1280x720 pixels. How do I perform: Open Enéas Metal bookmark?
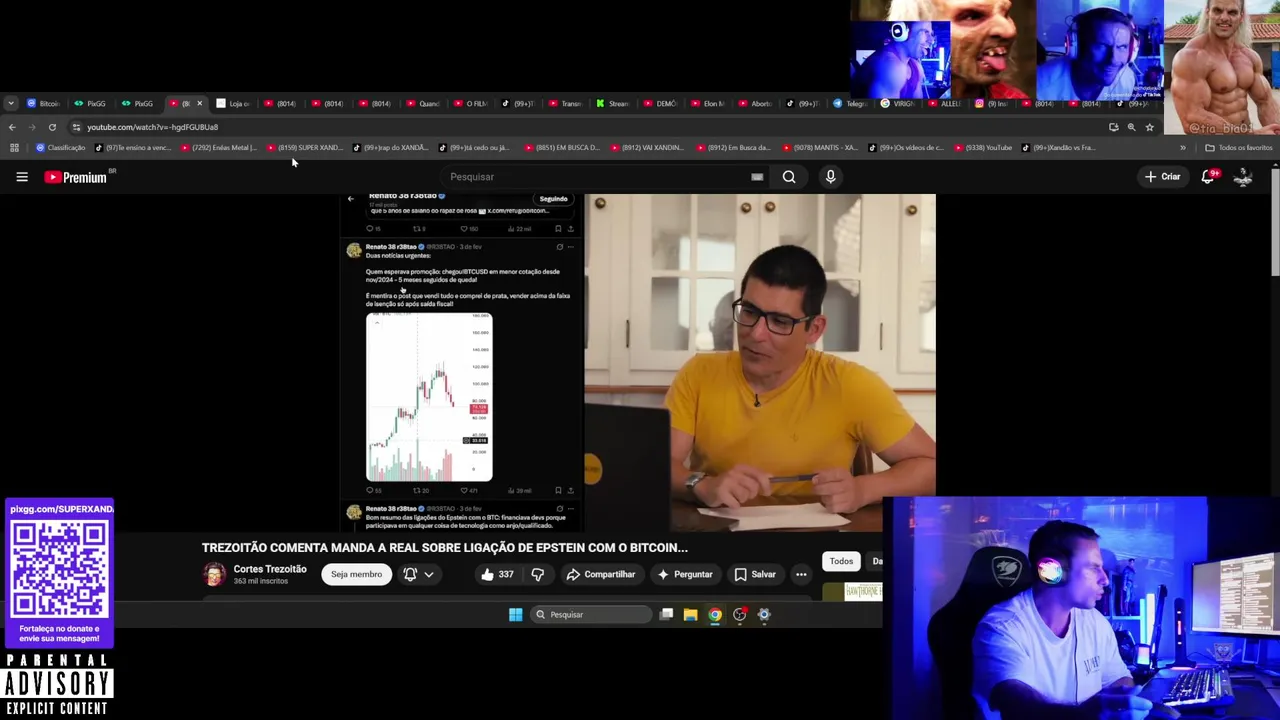(219, 148)
